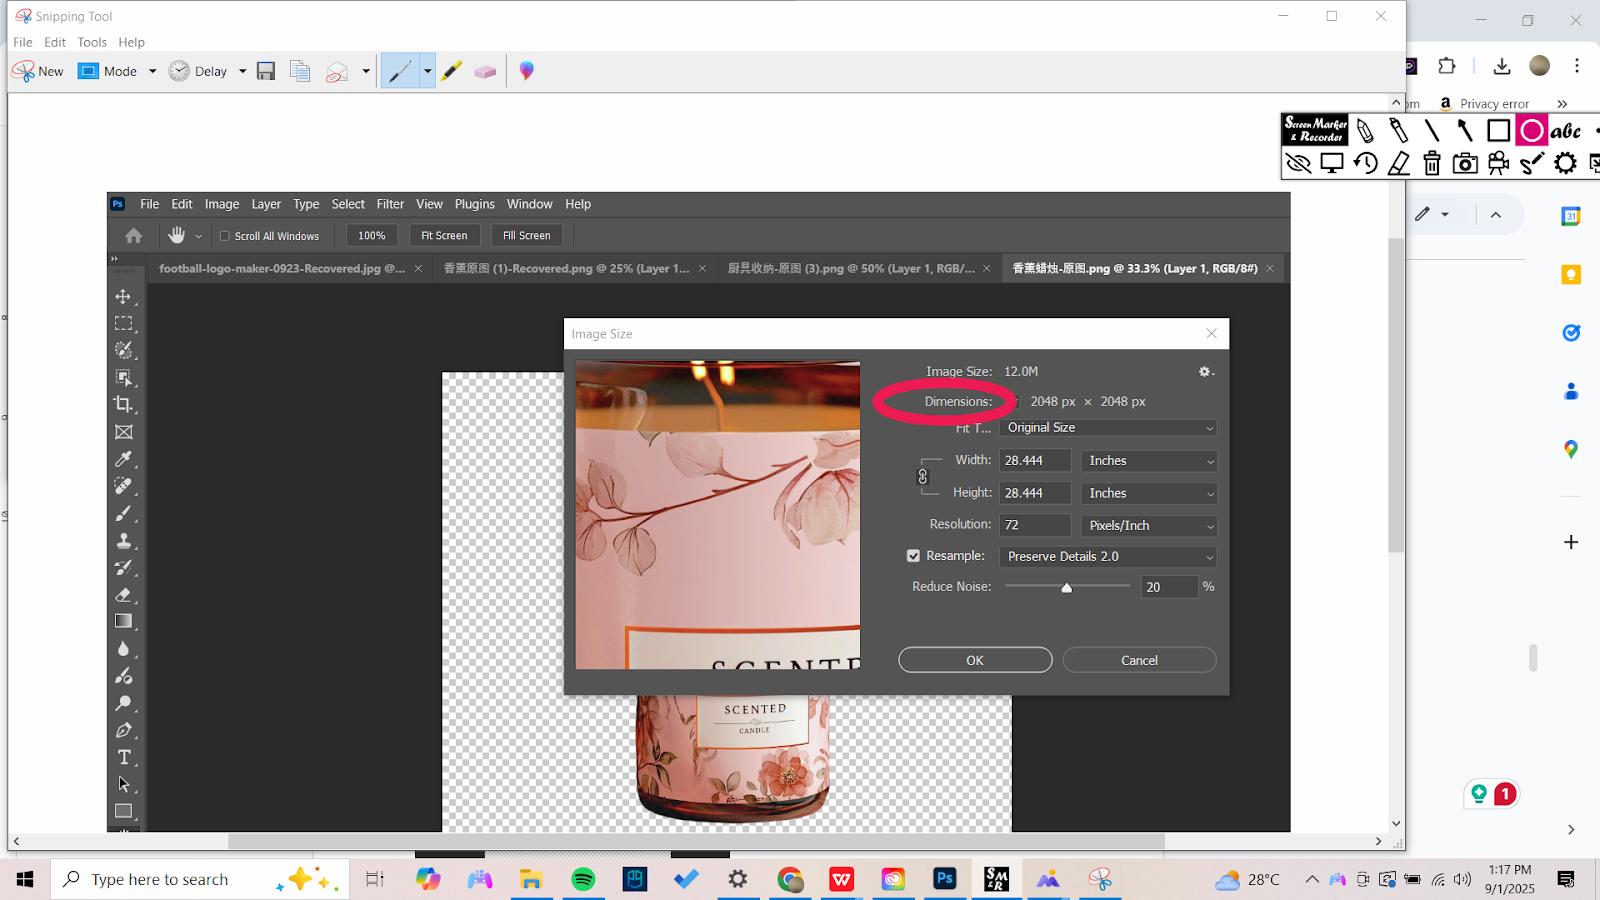Select the Brush tool
The height and width of the screenshot is (900, 1600).
tap(123, 513)
